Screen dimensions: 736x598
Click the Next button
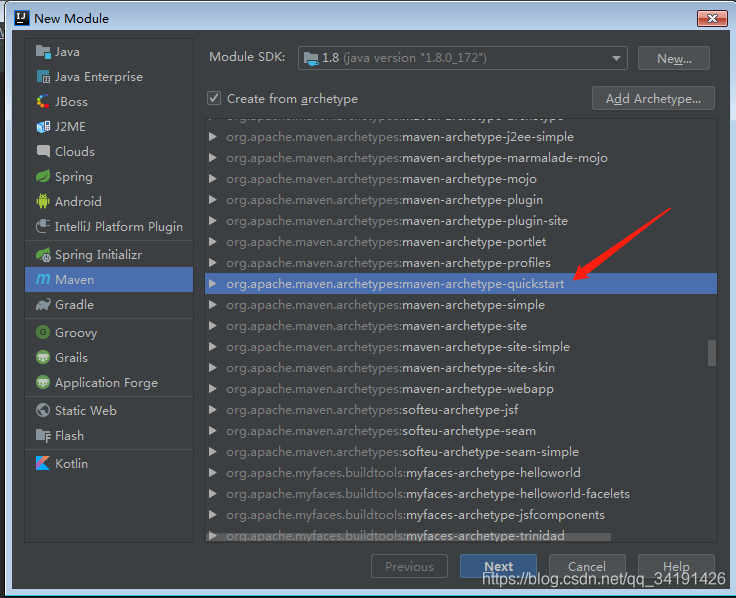point(498,566)
